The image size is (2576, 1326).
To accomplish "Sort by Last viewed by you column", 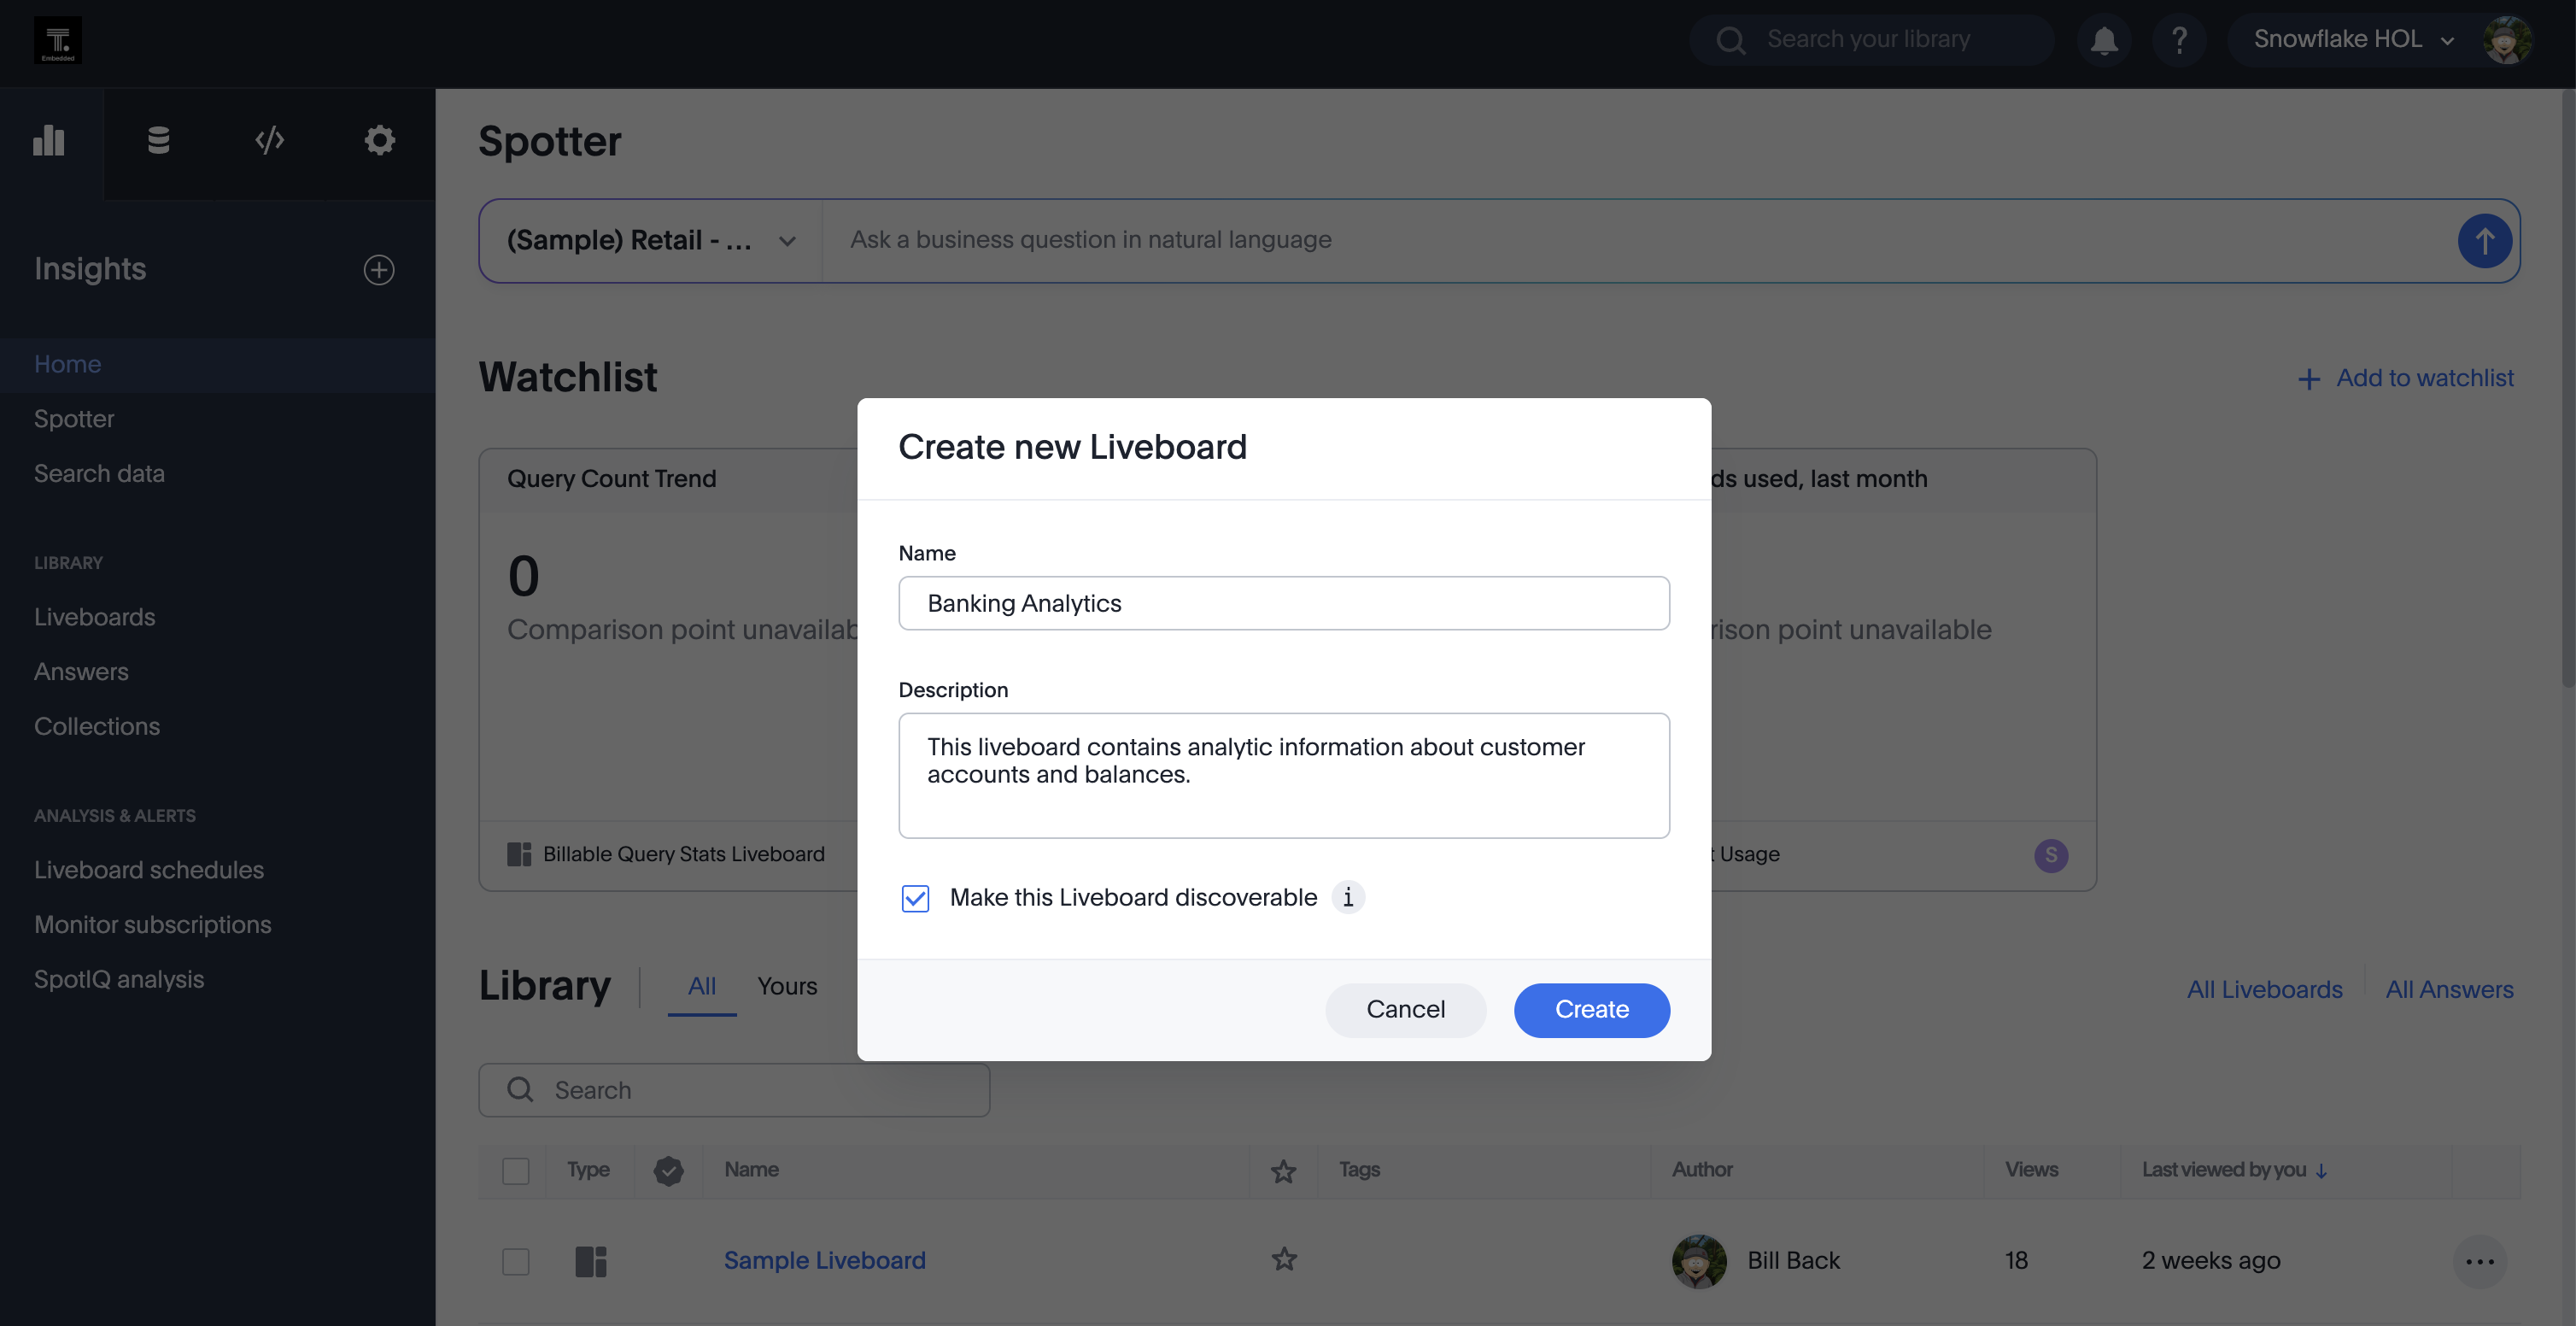I will [2234, 1170].
